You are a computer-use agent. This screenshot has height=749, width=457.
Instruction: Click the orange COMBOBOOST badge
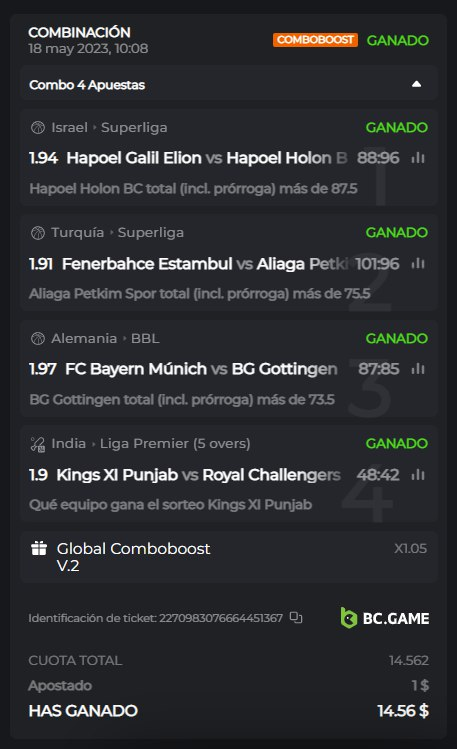pos(315,40)
